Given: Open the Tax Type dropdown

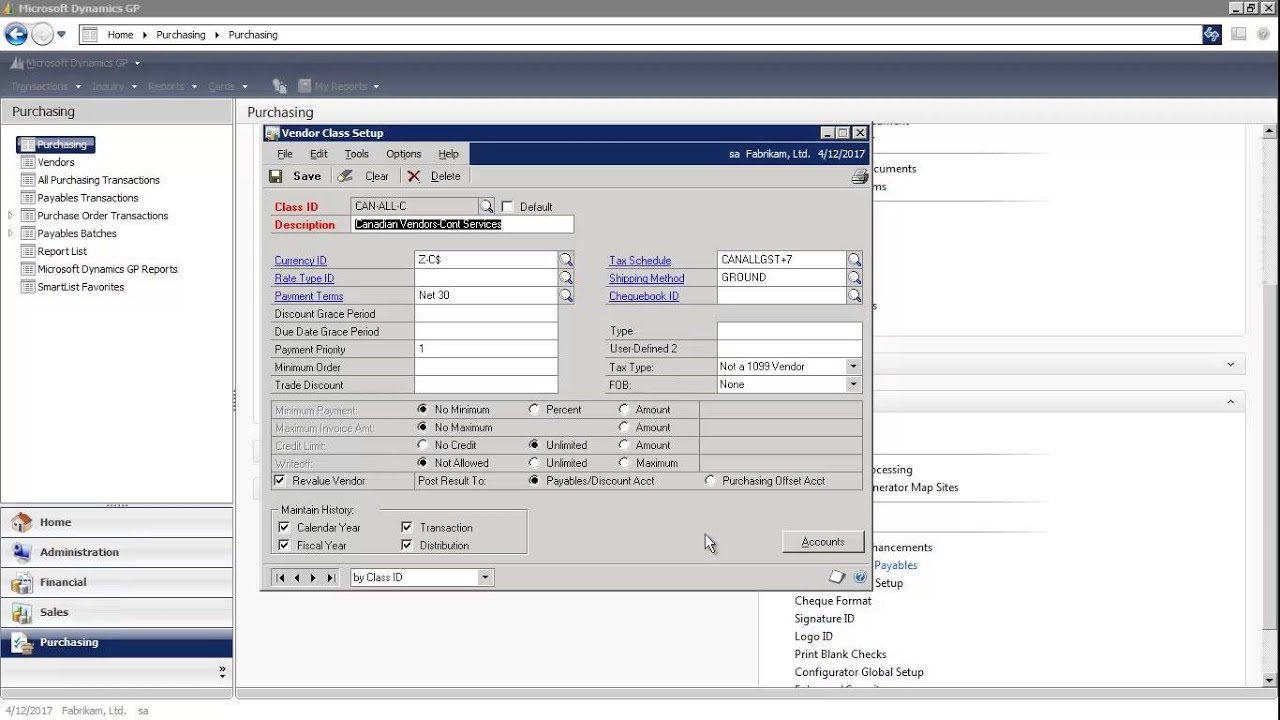Looking at the screenshot, I should point(853,367).
